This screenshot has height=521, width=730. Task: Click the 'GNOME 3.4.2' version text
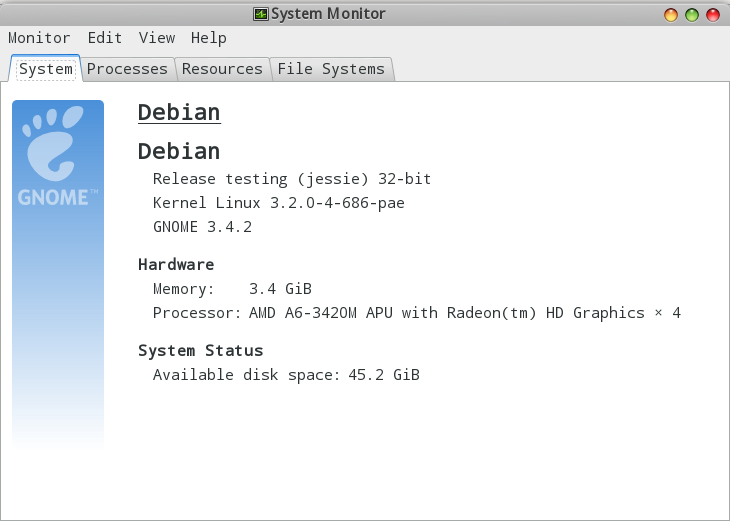click(203, 227)
